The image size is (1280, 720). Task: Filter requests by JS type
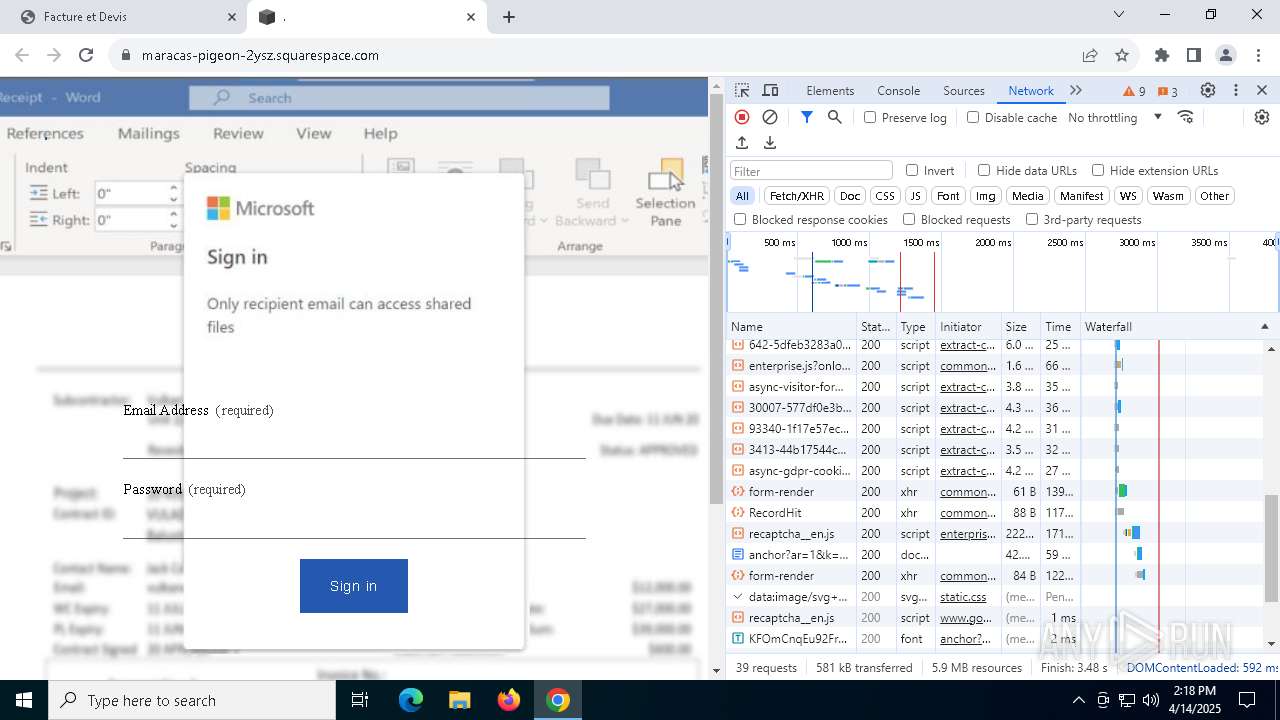coord(915,196)
